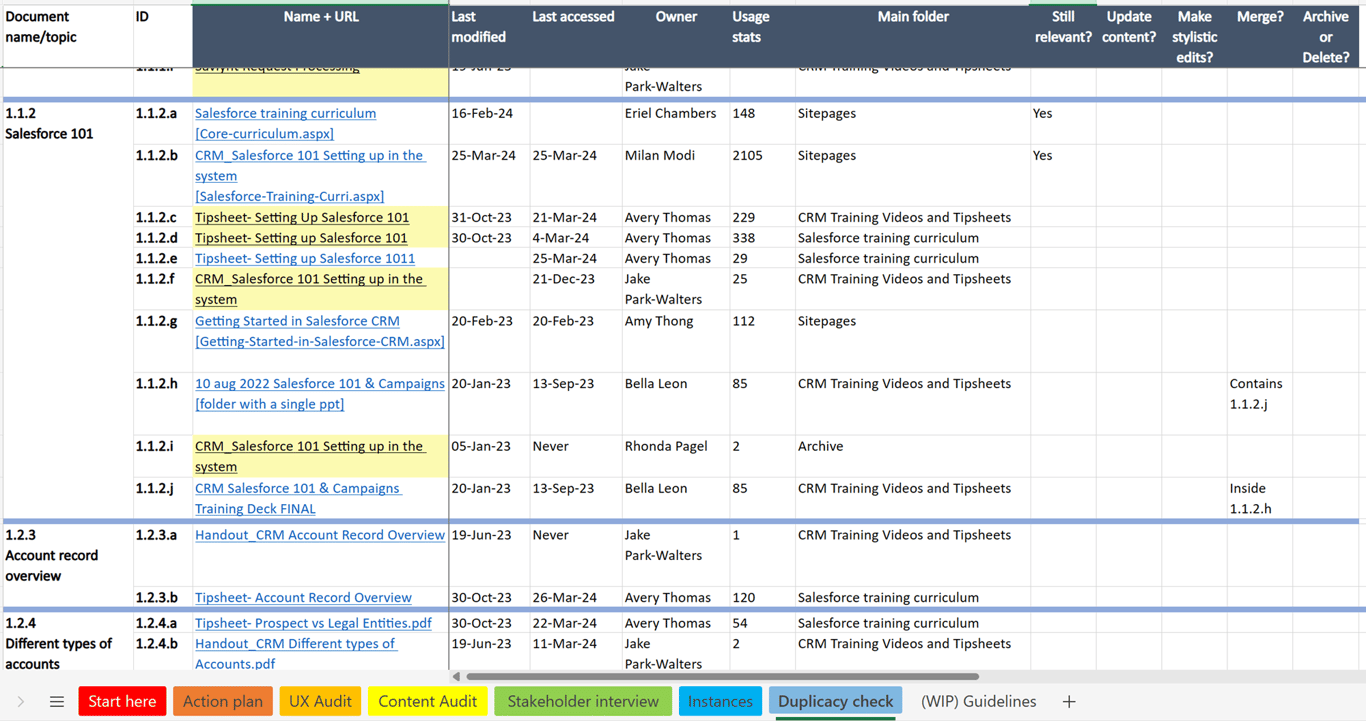
Task: Click the Last modified column header
Action: point(489,36)
